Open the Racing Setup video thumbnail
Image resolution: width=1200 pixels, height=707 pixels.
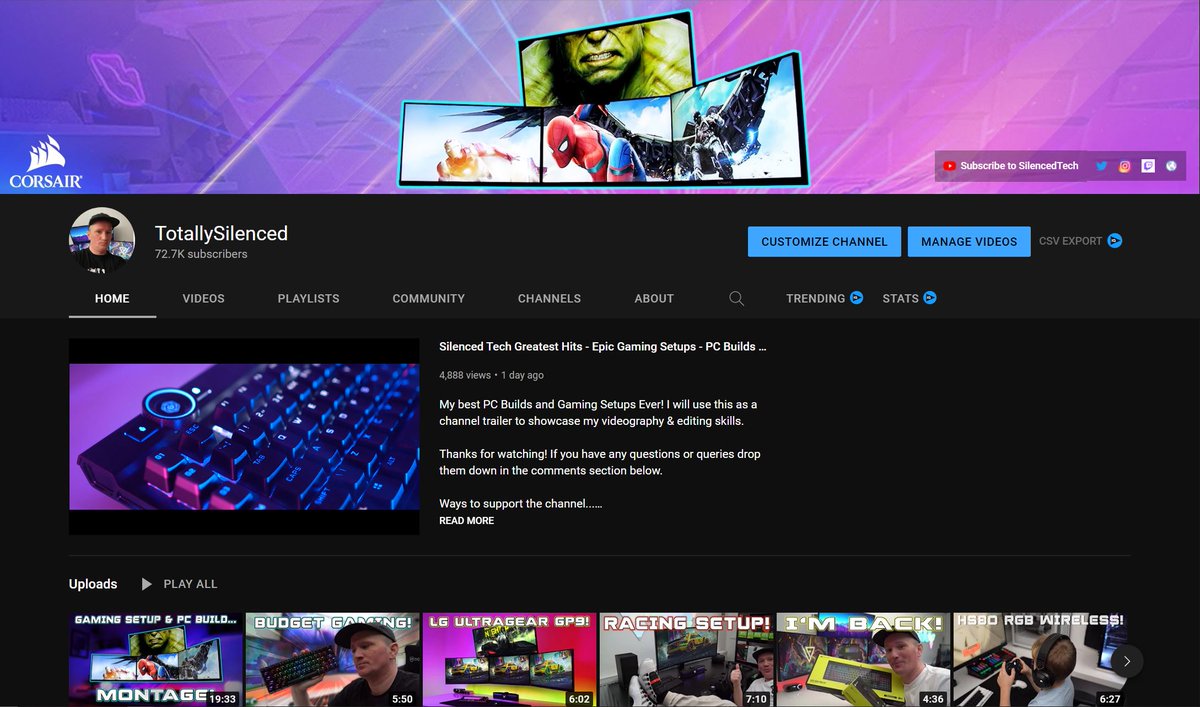coord(687,660)
